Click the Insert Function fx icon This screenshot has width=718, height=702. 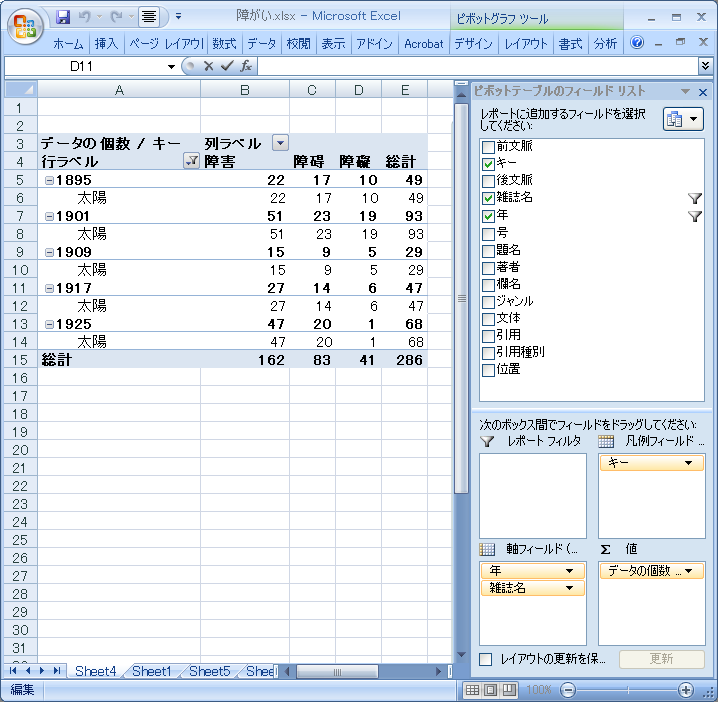(x=246, y=66)
